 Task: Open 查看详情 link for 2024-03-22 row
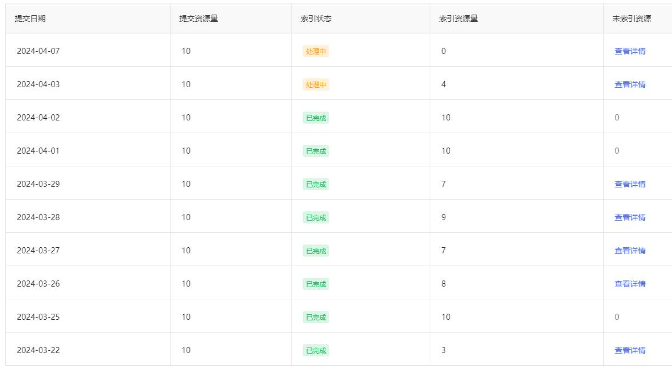point(630,350)
